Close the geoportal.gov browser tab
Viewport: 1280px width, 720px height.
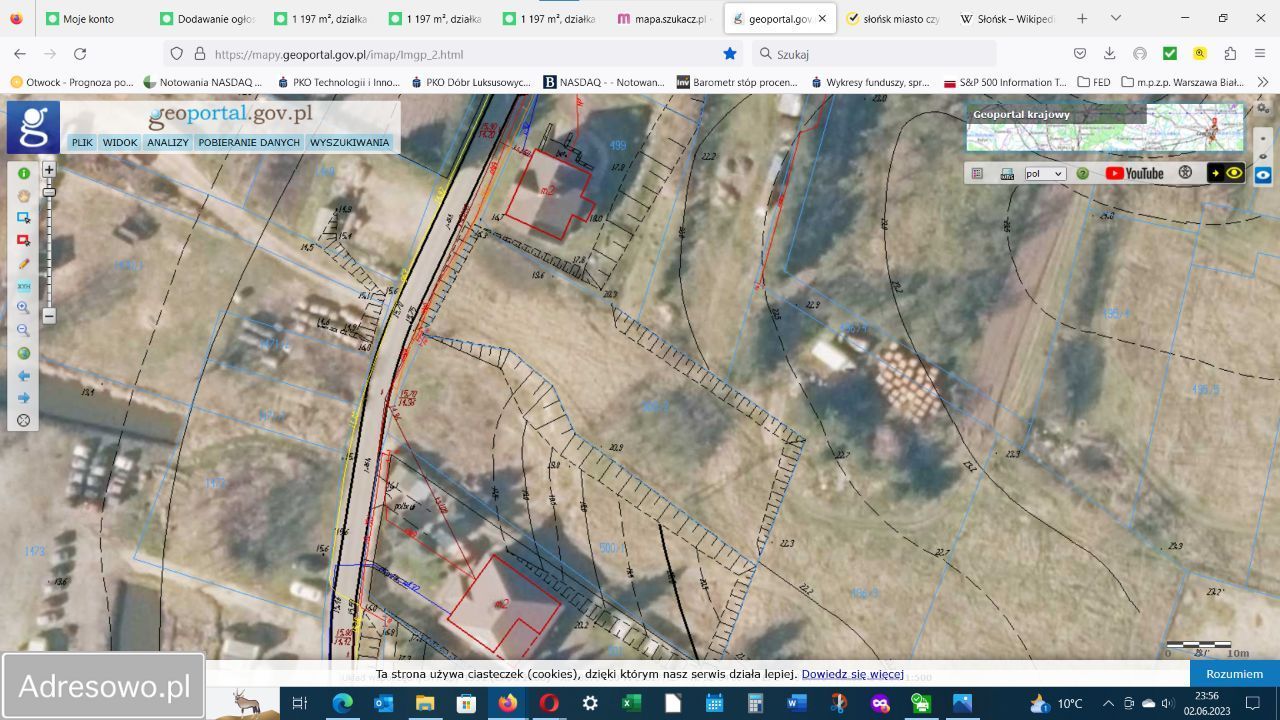[822, 19]
